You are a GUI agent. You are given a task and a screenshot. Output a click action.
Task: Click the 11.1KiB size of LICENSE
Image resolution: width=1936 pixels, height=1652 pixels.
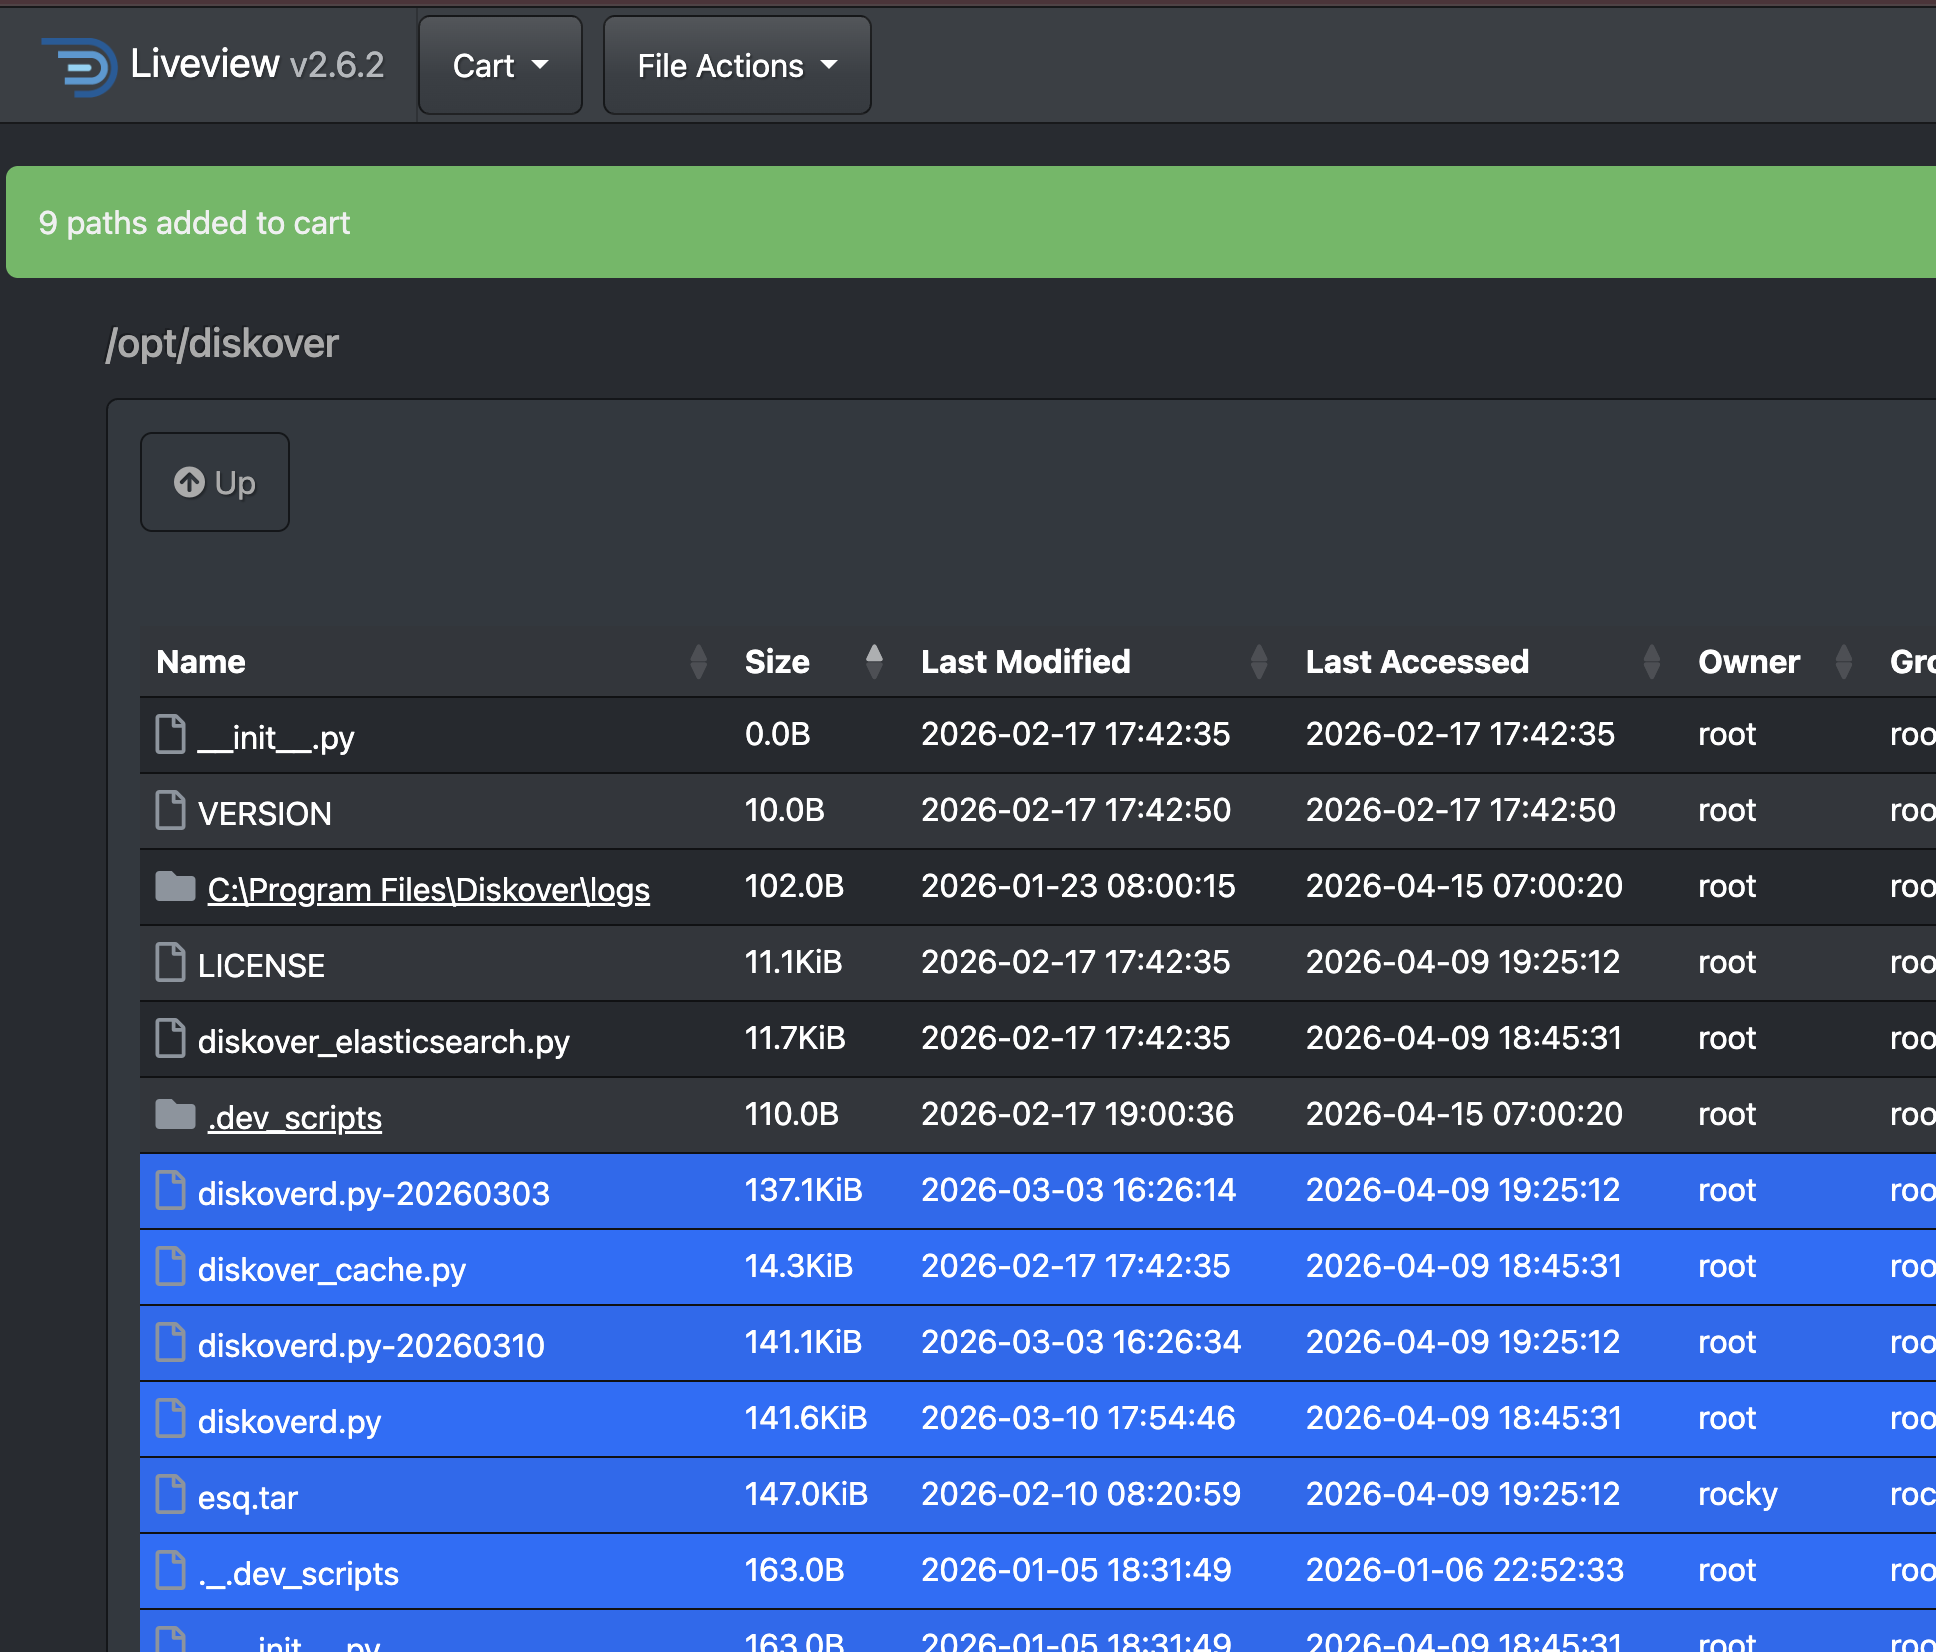point(794,962)
